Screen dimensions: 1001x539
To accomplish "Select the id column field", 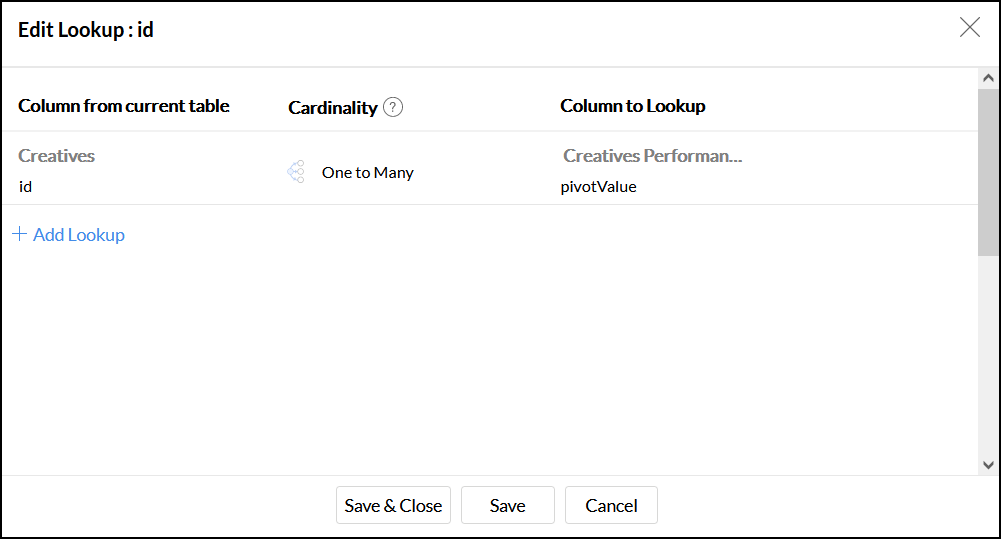I will point(26,186).
